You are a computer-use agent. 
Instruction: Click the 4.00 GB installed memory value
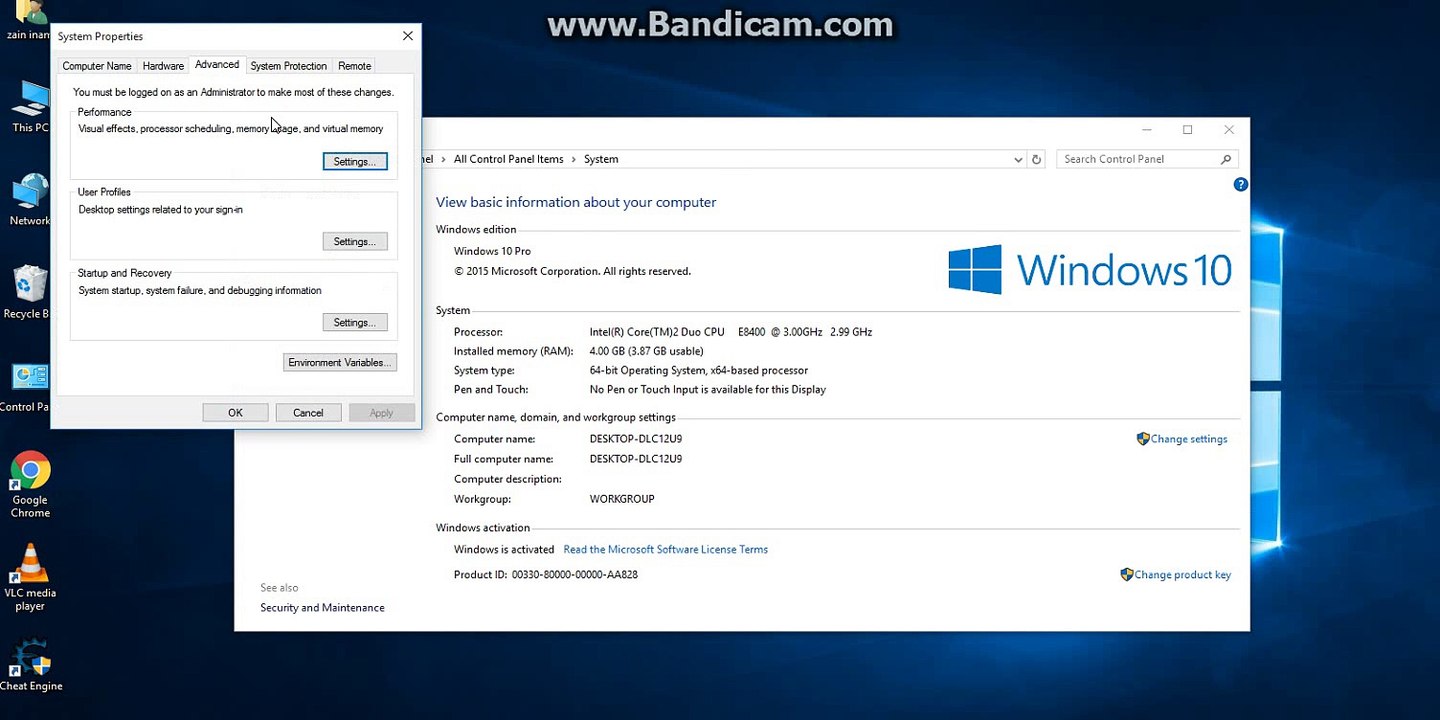tap(647, 351)
